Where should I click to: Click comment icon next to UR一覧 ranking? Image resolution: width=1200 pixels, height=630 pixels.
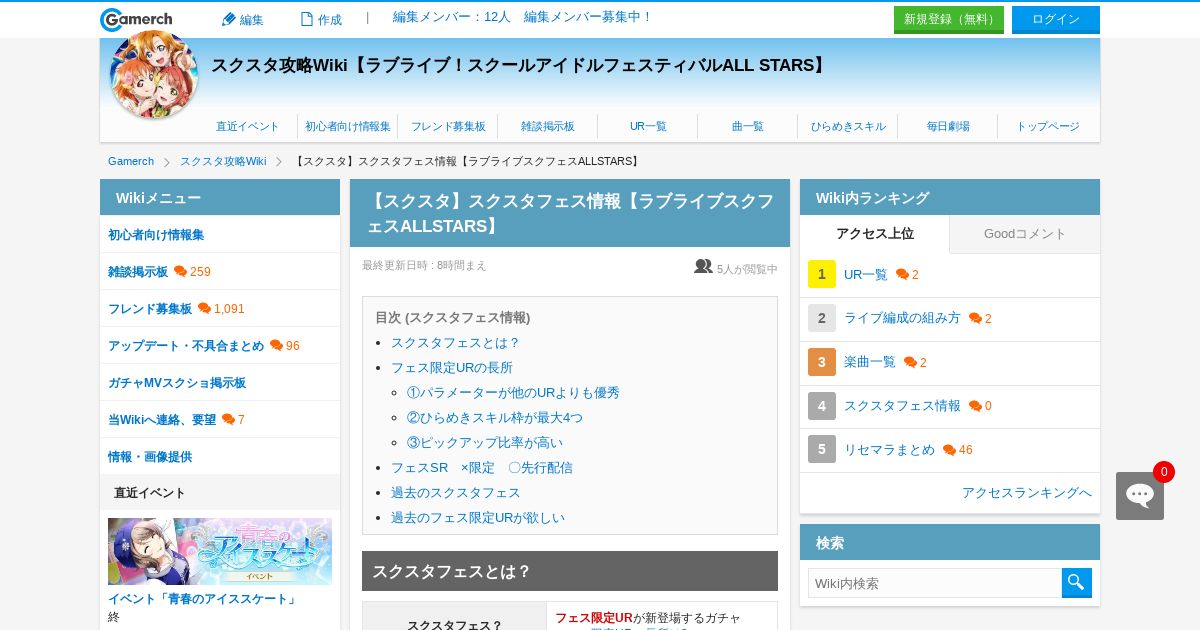902,274
